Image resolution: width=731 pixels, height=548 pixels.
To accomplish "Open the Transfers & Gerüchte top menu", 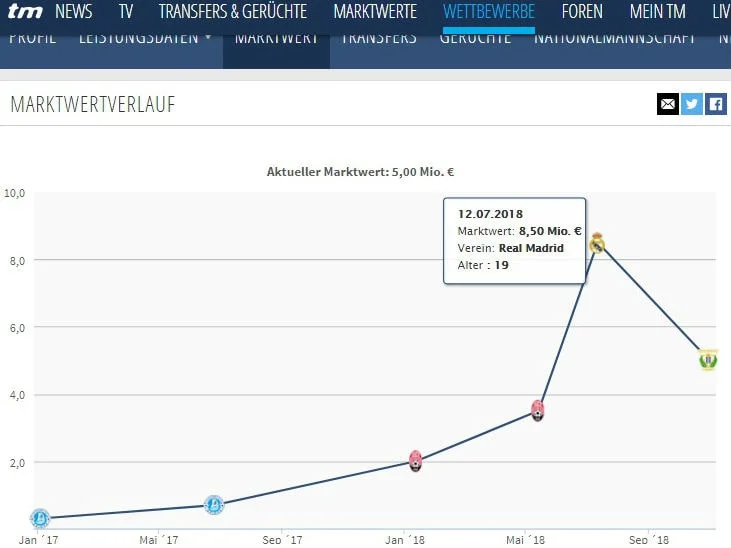I will pyautogui.click(x=234, y=12).
